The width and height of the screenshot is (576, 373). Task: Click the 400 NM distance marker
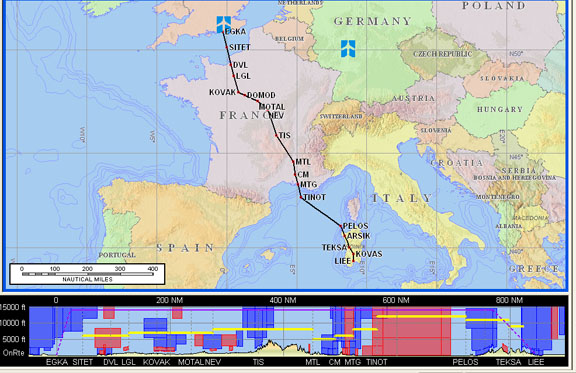(282, 300)
